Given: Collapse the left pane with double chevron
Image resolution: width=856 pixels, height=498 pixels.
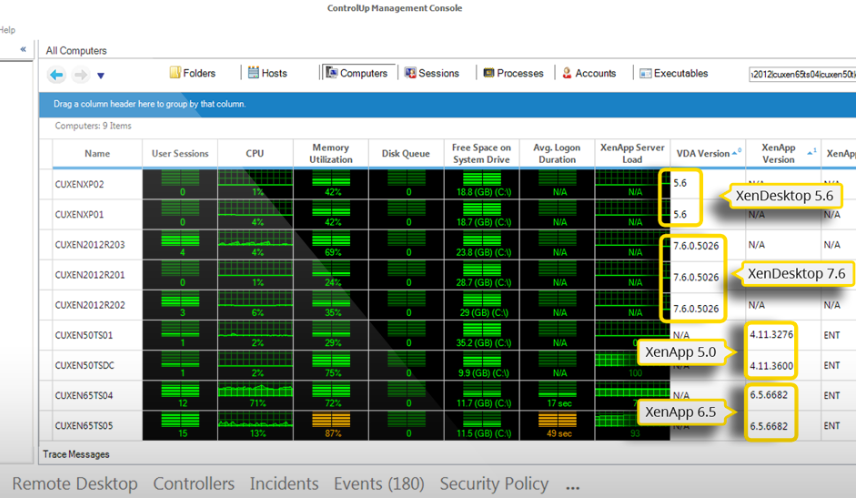Looking at the screenshot, I should click(23, 49).
